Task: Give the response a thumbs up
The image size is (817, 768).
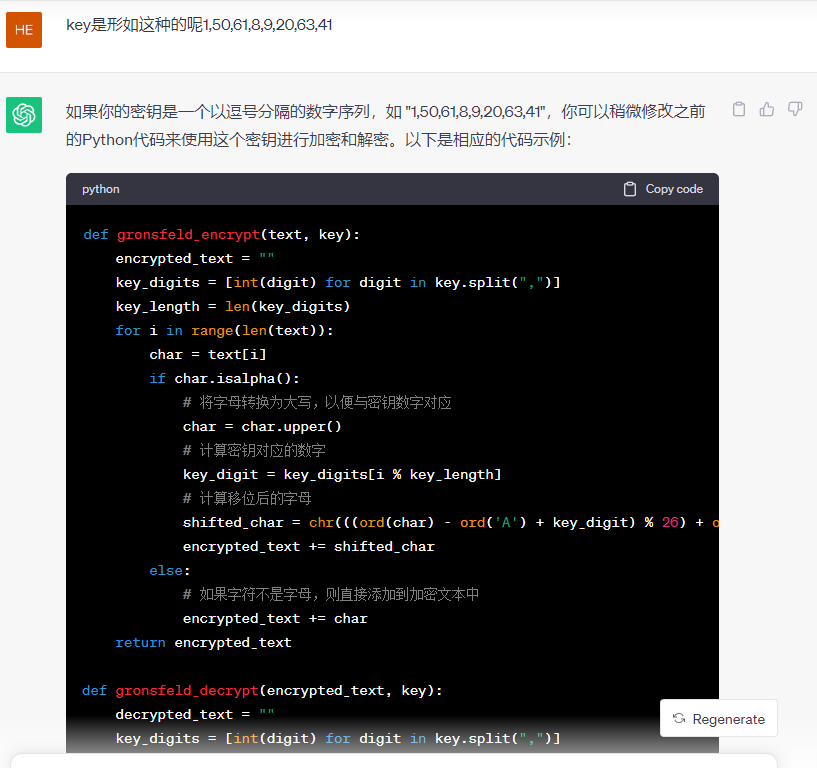Action: [x=767, y=109]
